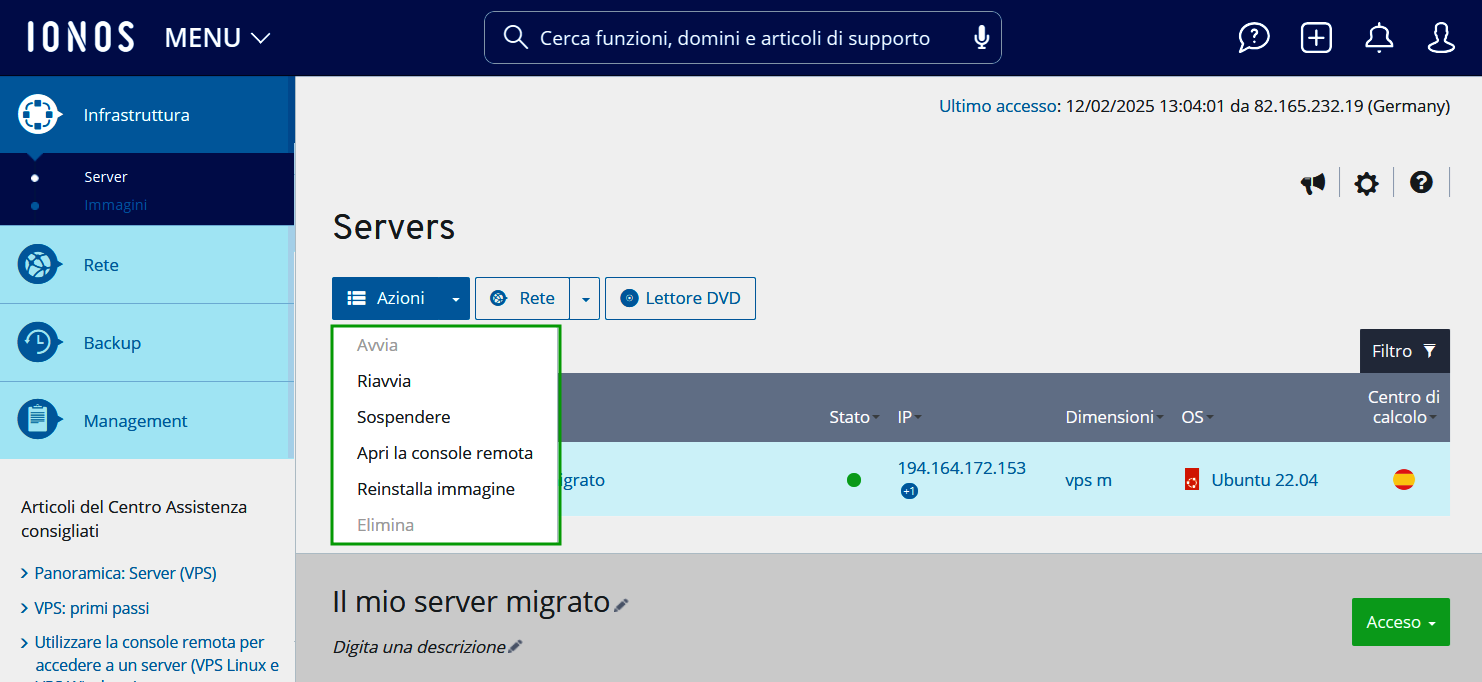This screenshot has height=682, width=1482.
Task: Open the green Acceso dropdown
Action: [1400, 622]
